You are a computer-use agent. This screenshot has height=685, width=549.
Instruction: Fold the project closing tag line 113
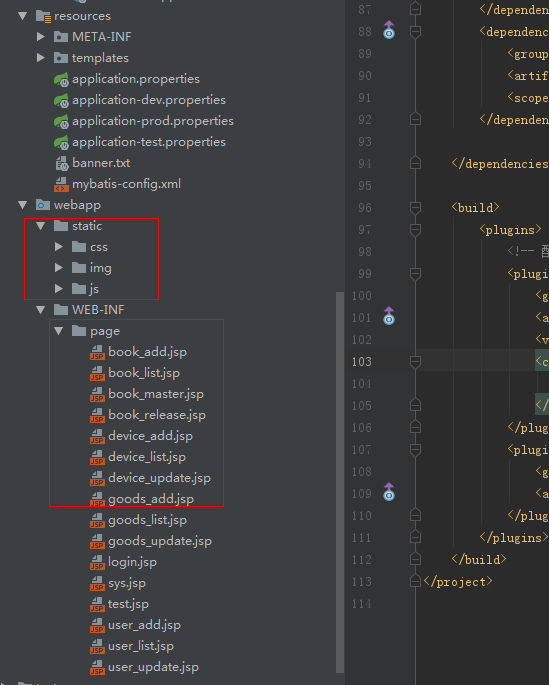tap(415, 581)
